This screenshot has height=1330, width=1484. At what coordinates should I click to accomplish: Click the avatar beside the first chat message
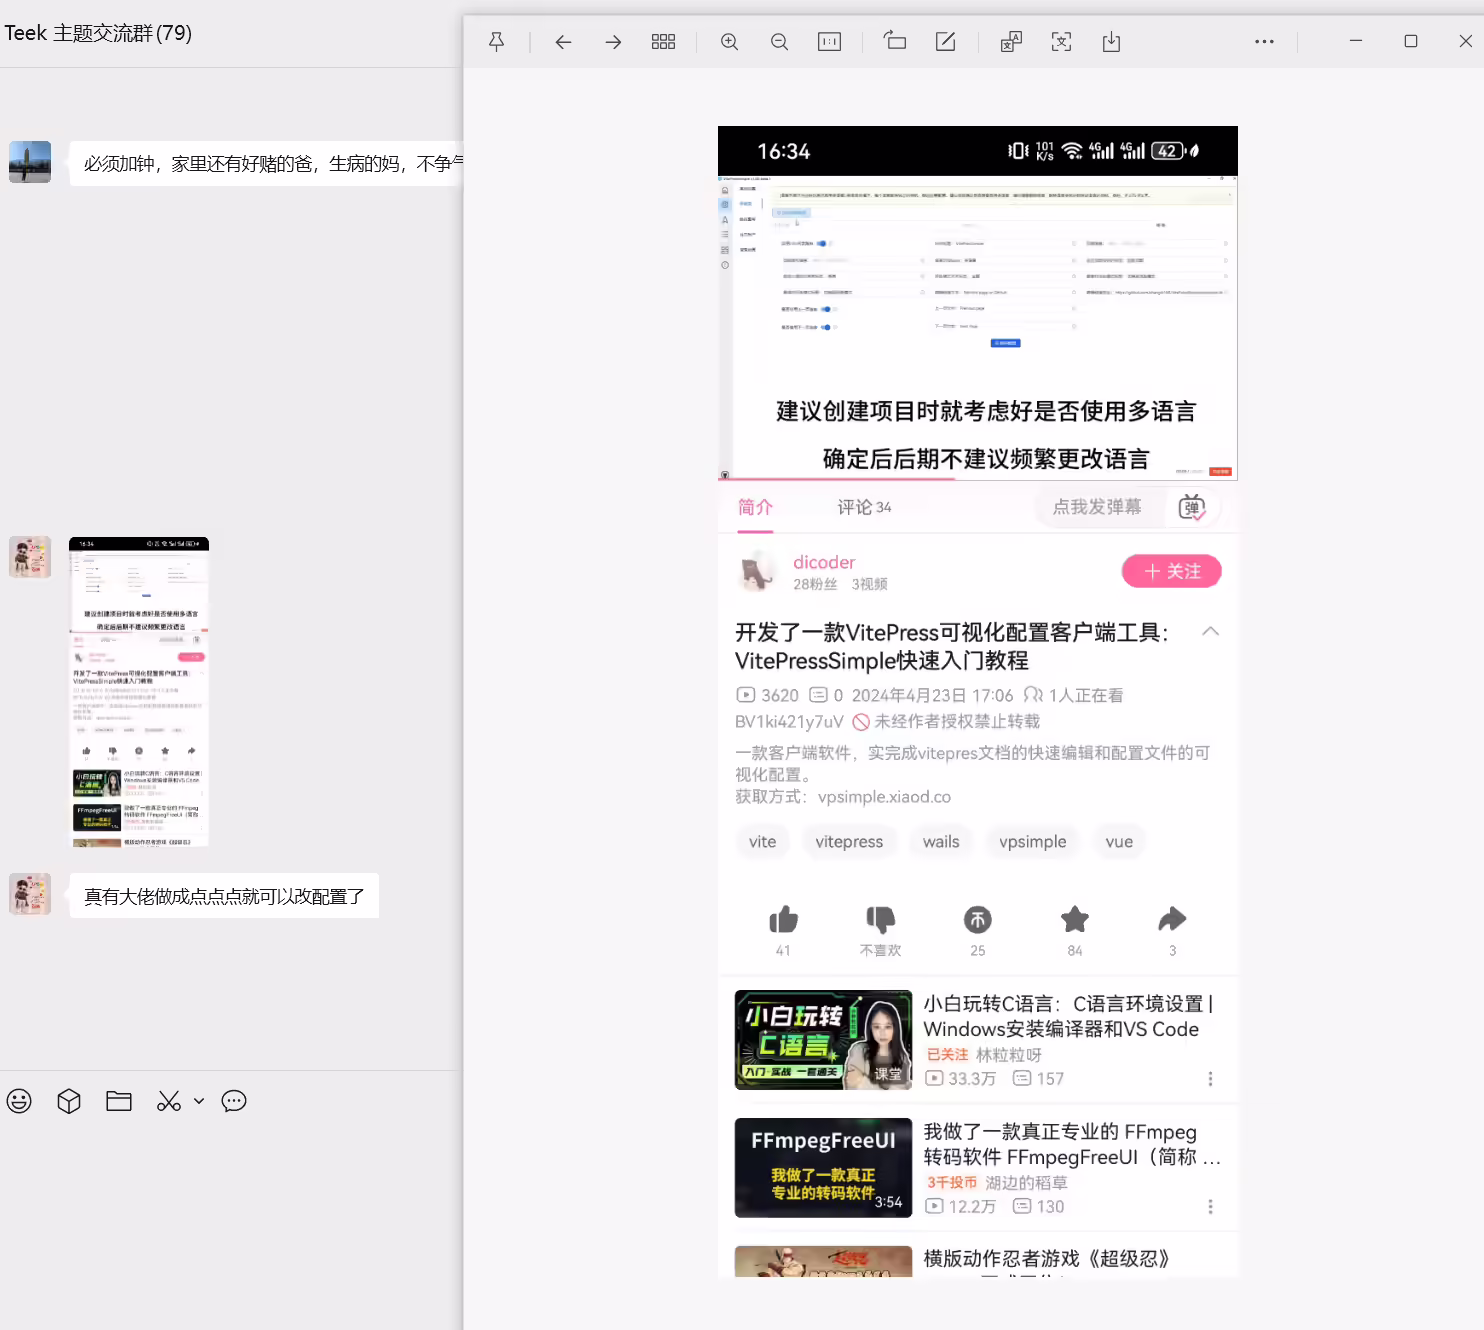[x=30, y=162]
